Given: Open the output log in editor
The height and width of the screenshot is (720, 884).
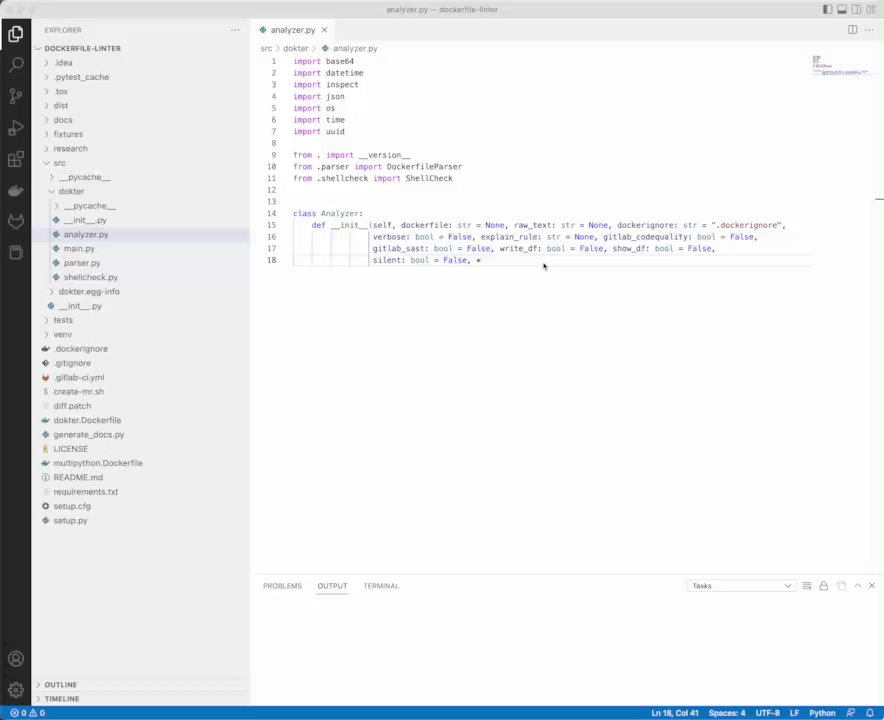Looking at the screenshot, I should click(x=841, y=586).
